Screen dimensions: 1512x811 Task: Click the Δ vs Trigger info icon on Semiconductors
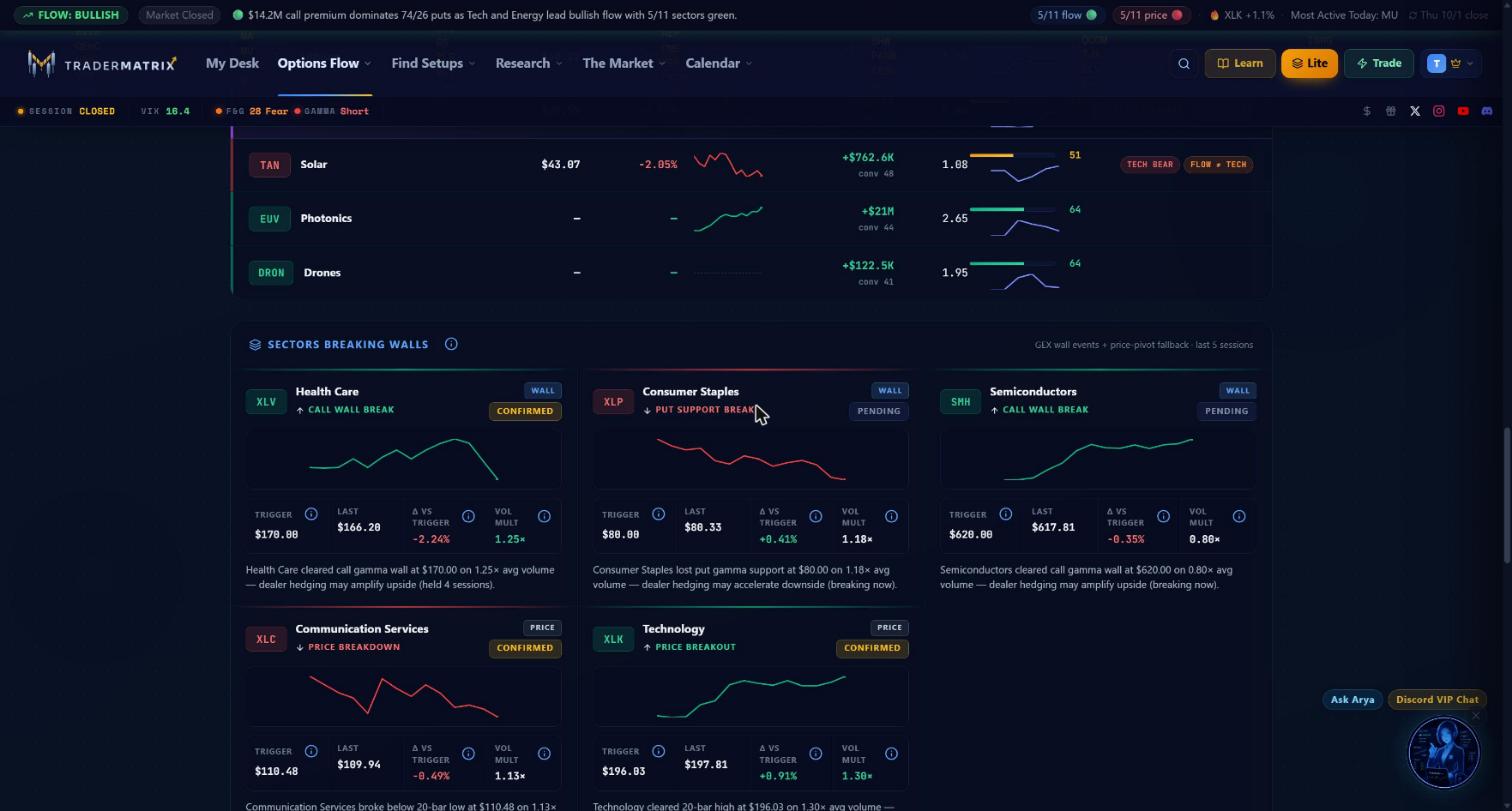1163,516
